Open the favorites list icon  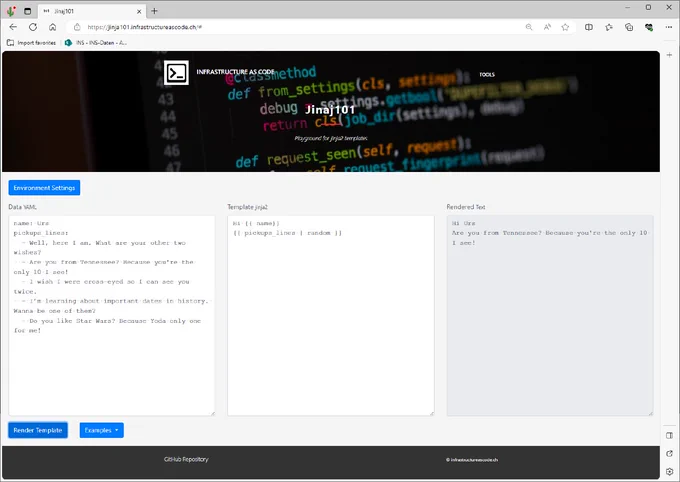click(x=609, y=27)
